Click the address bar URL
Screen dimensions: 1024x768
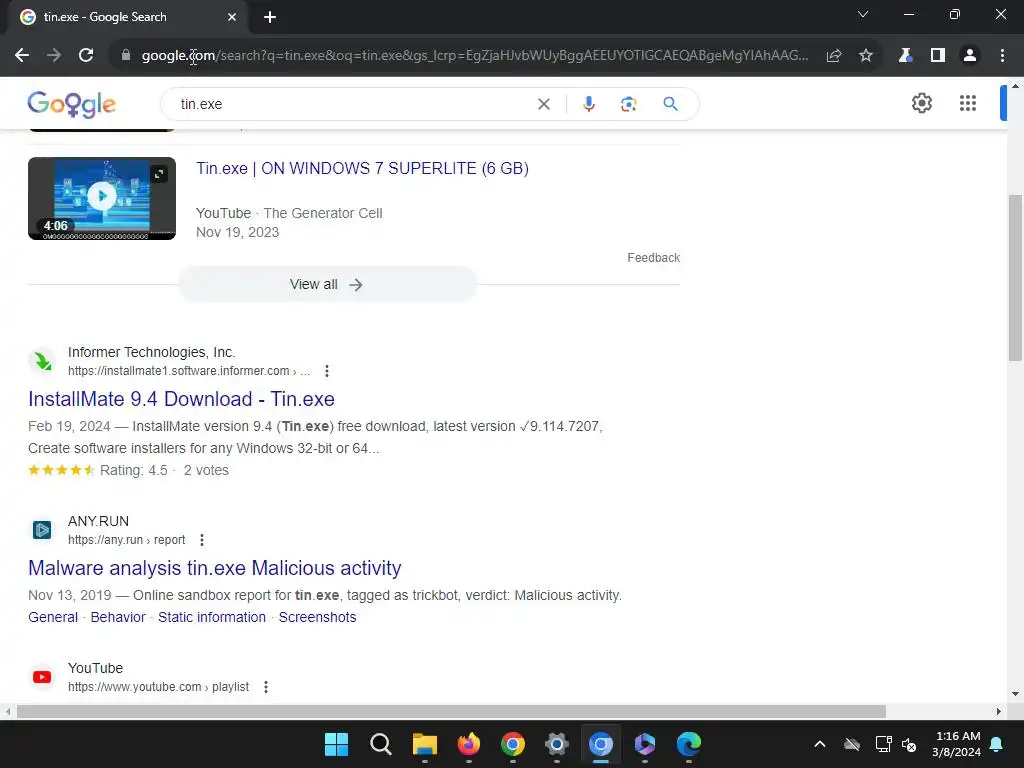(x=475, y=56)
